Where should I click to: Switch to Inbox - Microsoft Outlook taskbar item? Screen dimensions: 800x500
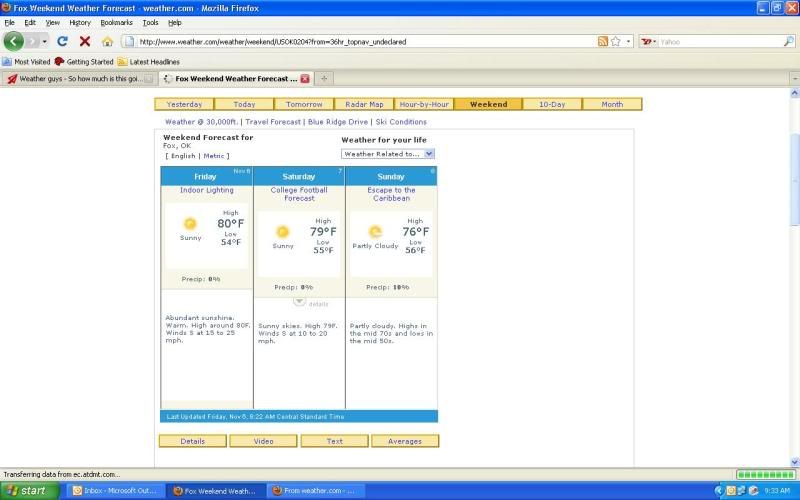click(116, 491)
